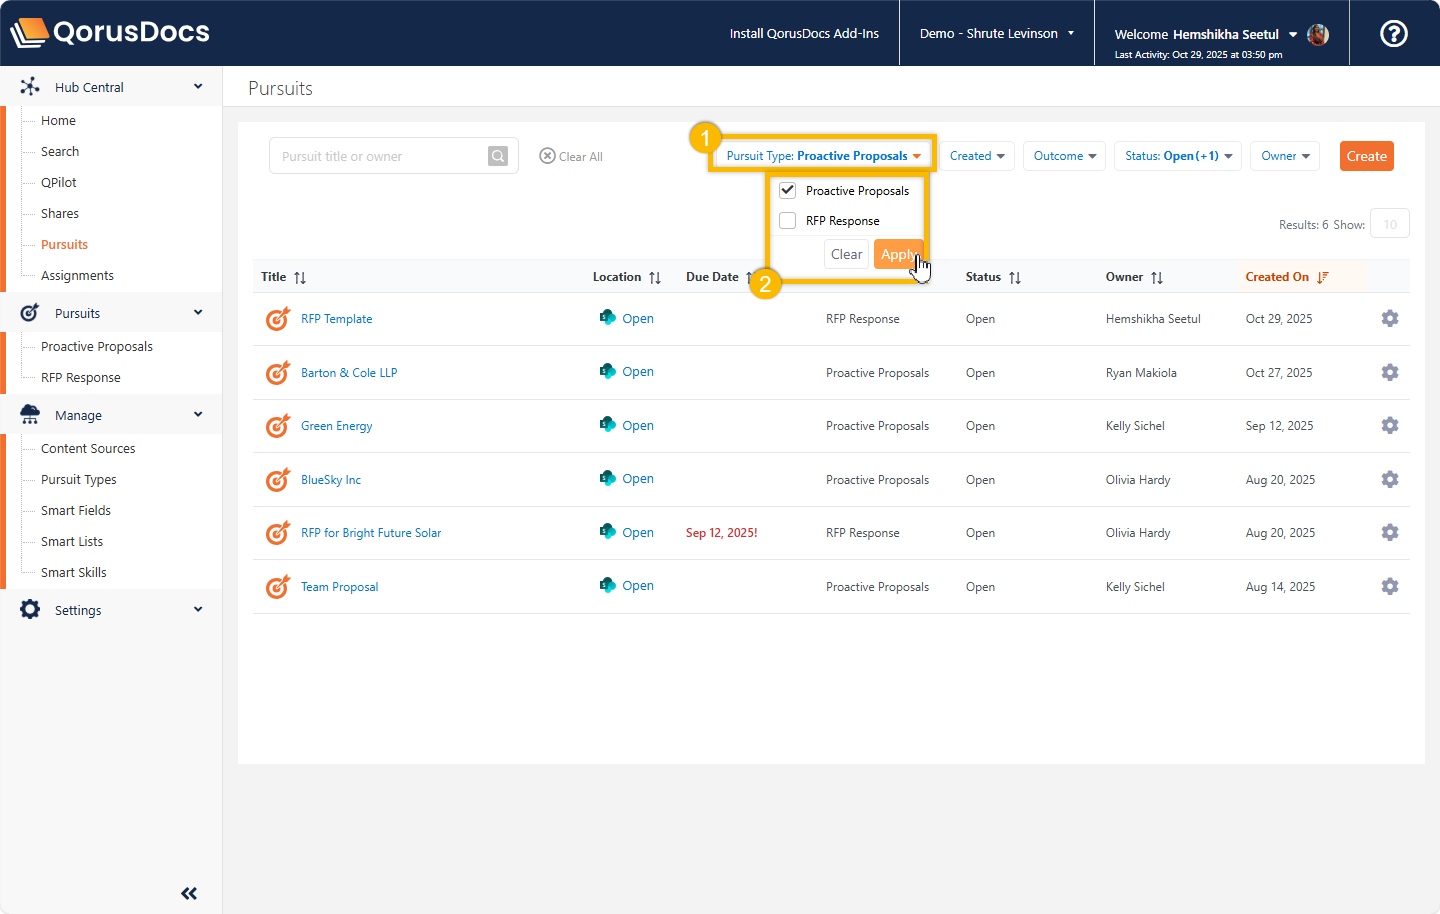Image resolution: width=1440 pixels, height=914 pixels.
Task: Click the Pursuit title or owner search field
Action: 380,156
